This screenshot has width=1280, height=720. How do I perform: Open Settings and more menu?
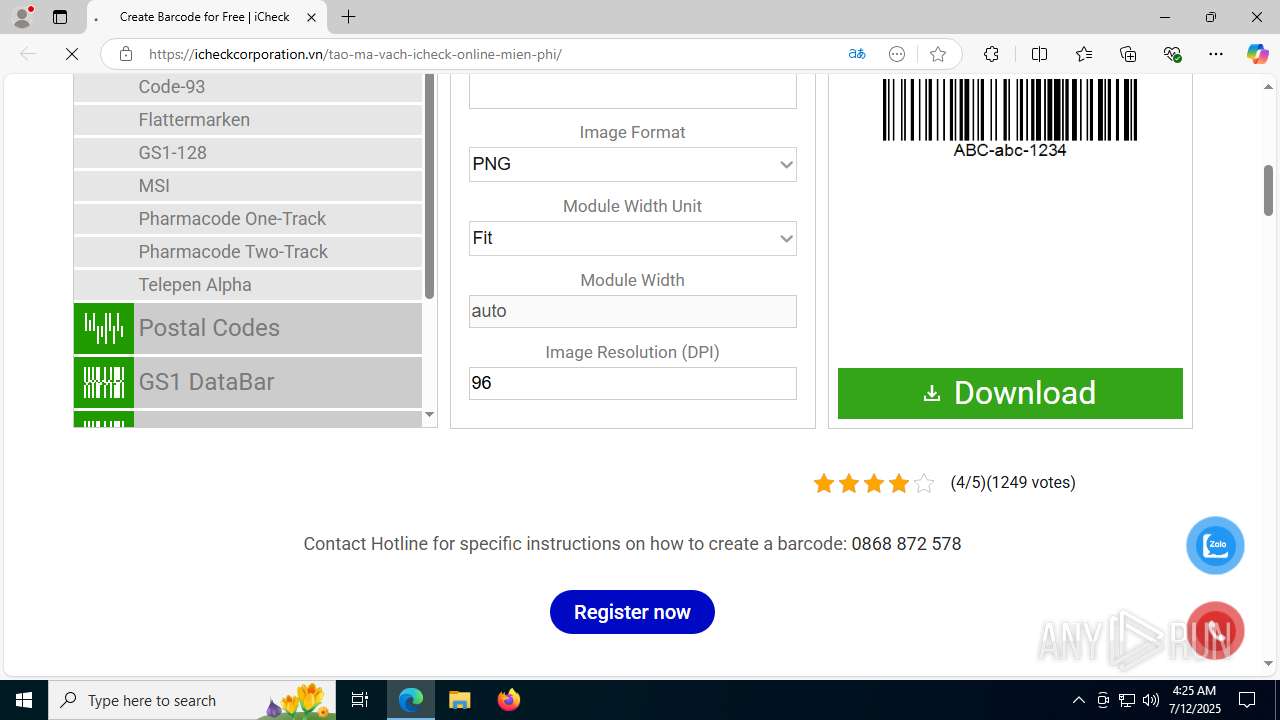tap(1216, 54)
